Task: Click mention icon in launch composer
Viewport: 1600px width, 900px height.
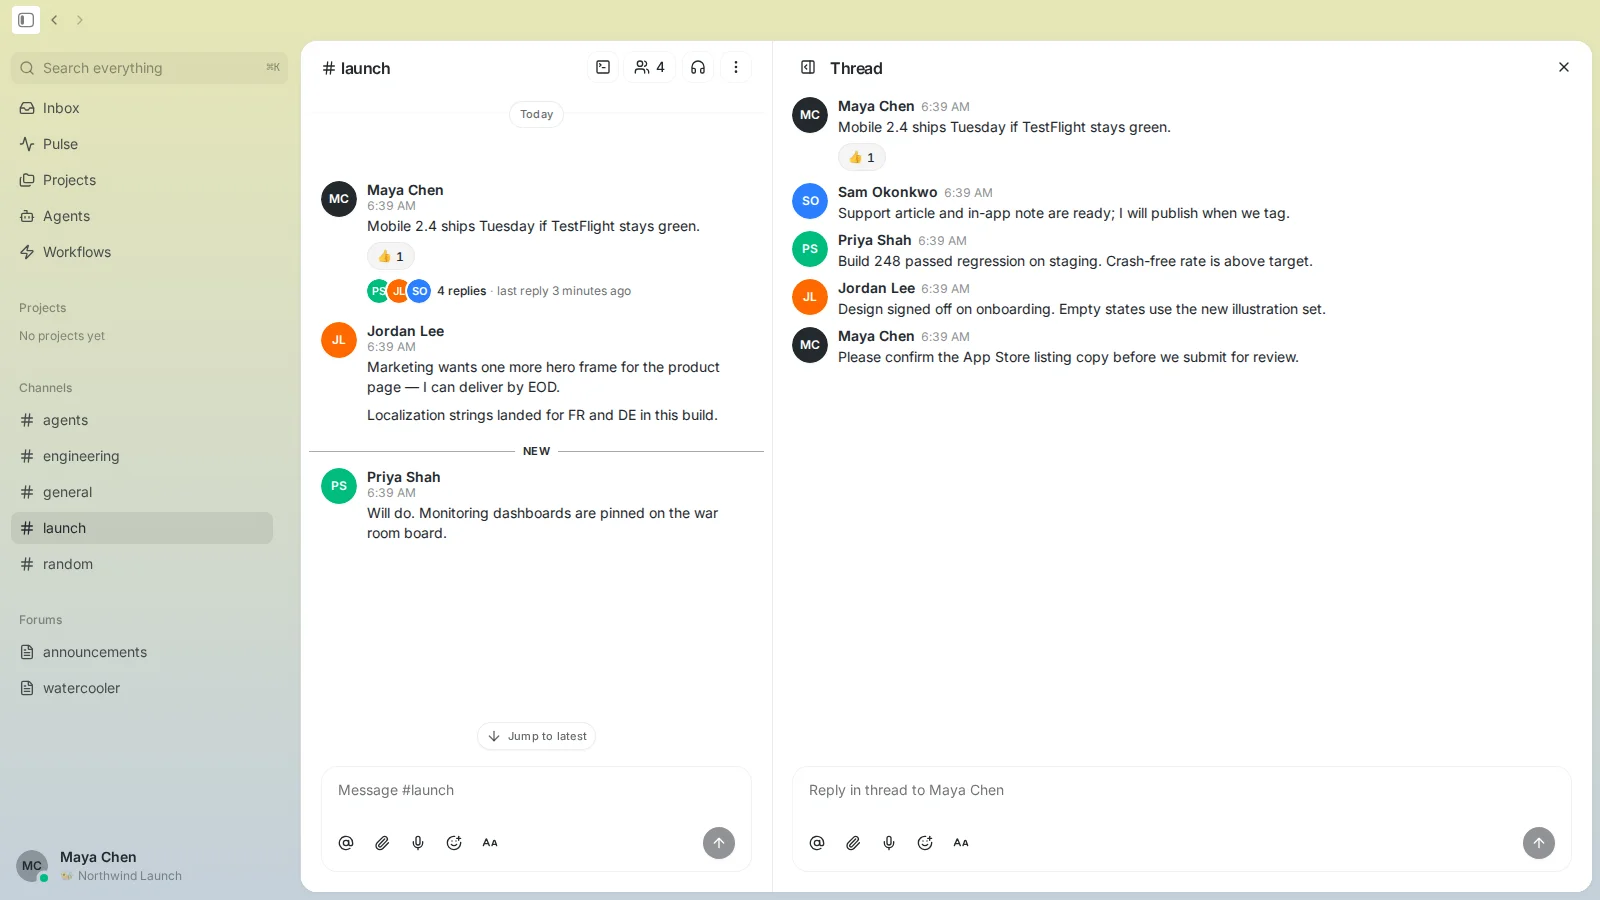Action: point(346,843)
